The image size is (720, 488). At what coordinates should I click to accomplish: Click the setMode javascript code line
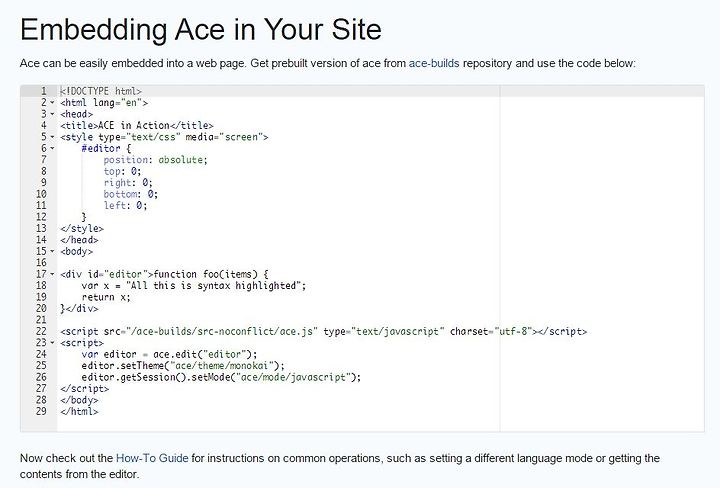coord(221,377)
